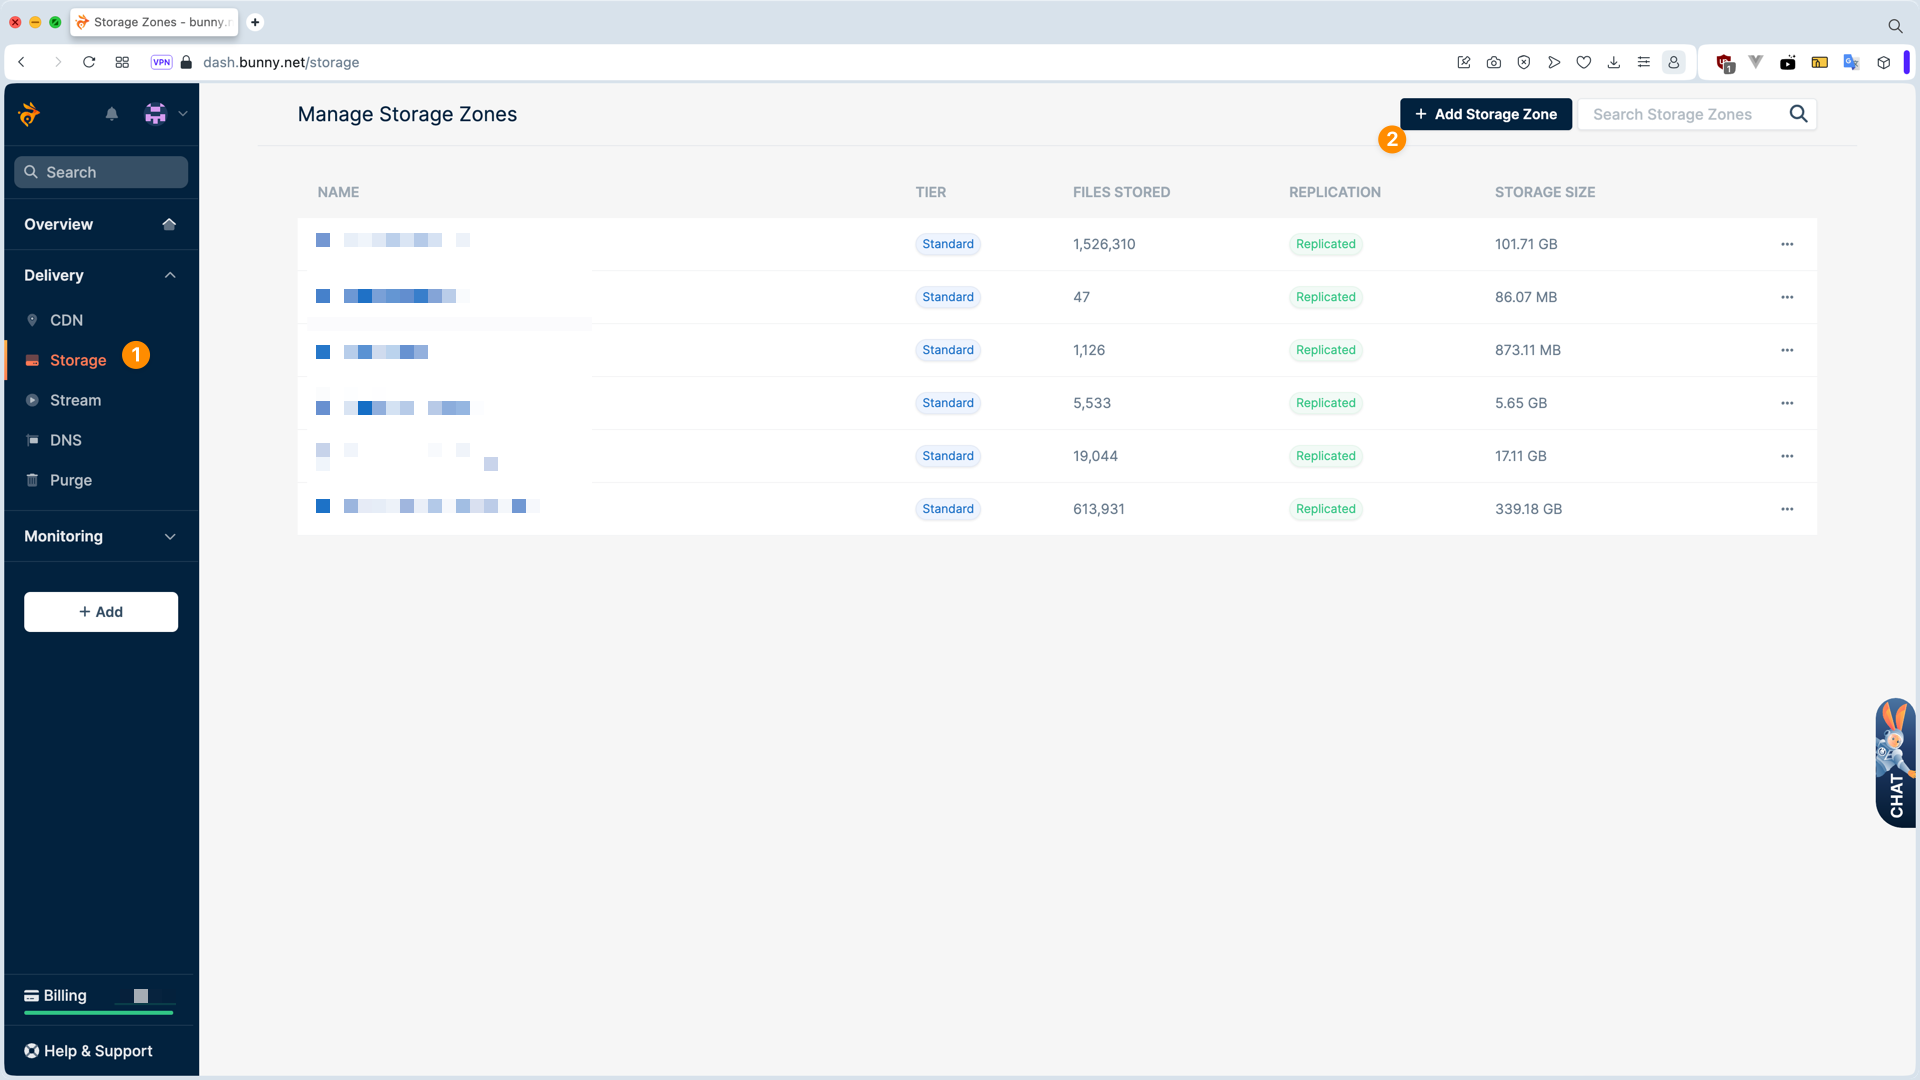Open Help & Support

pos(88,1051)
